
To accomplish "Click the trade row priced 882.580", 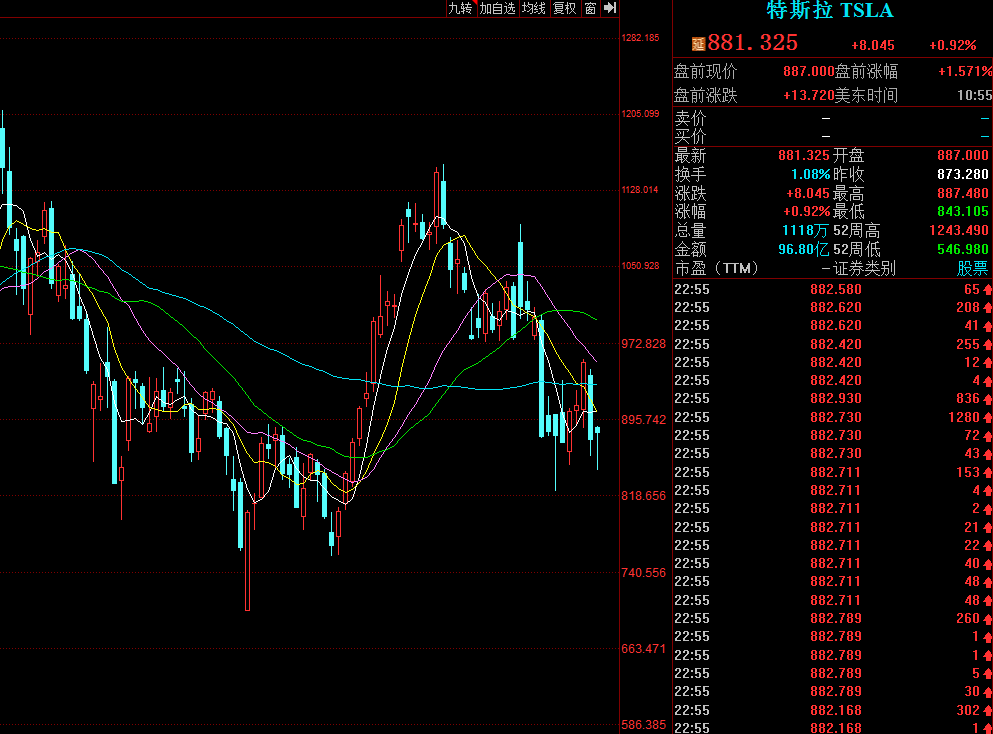I will [x=832, y=289].
